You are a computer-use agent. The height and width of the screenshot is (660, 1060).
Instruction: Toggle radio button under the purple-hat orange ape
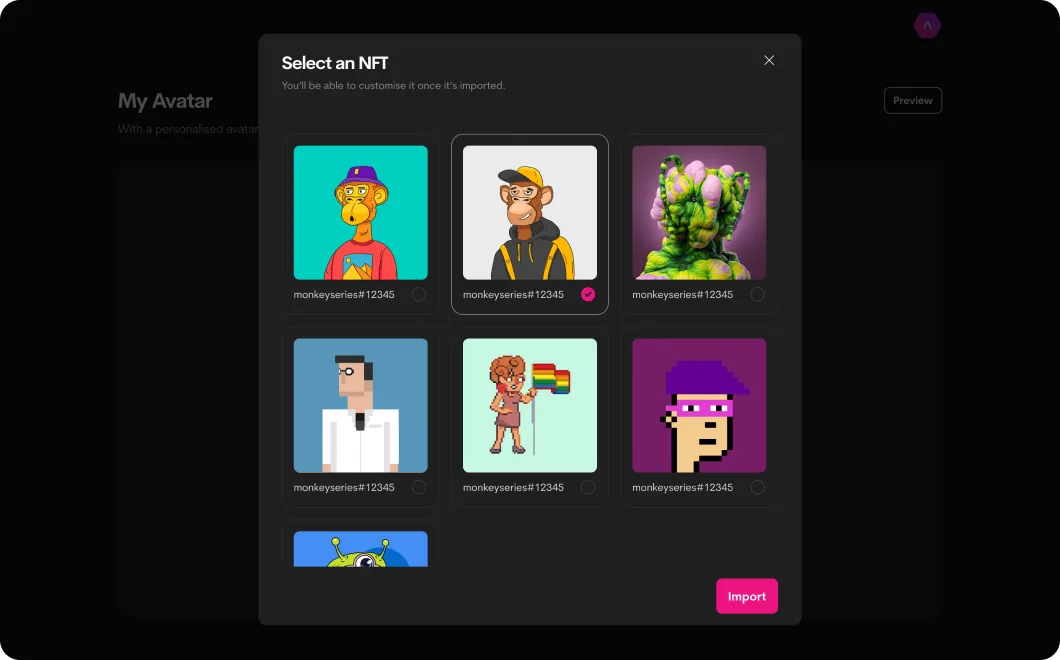click(419, 294)
